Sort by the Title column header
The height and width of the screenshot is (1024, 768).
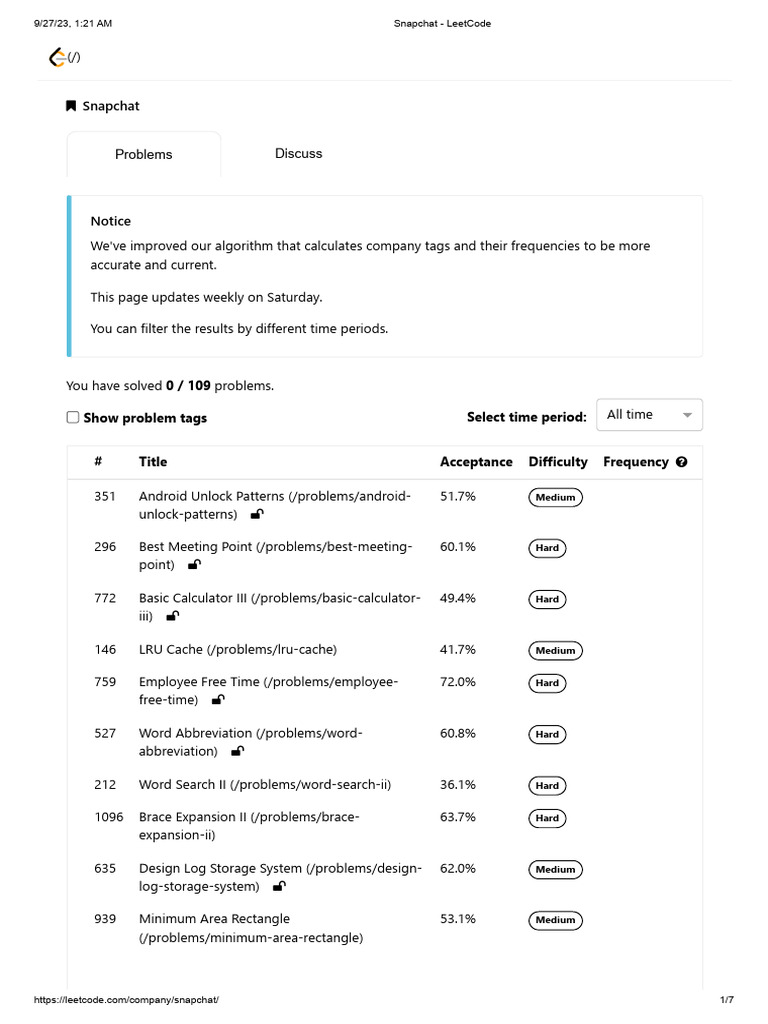pyautogui.click(x=153, y=462)
